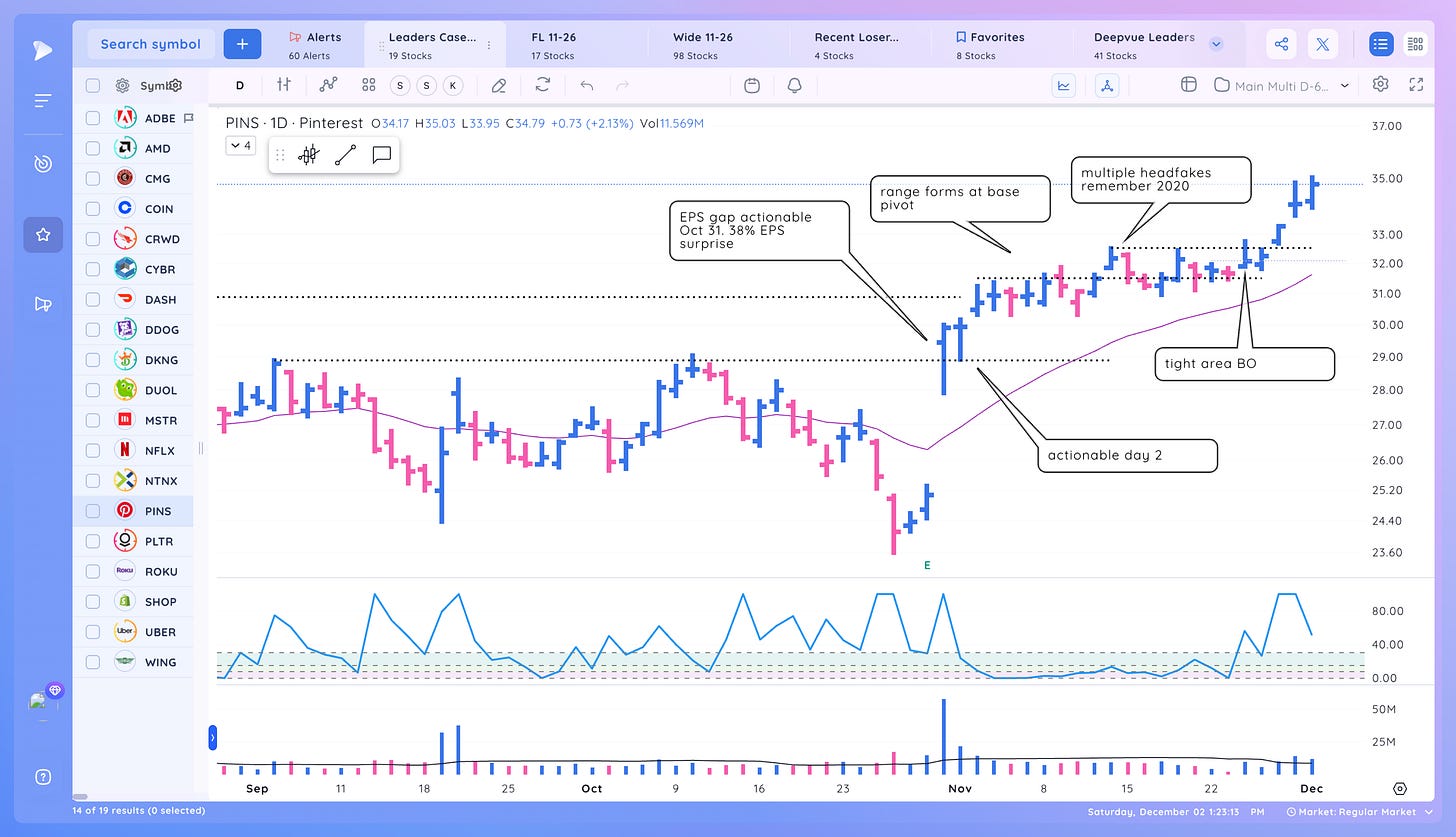Check the CRWD row checkbox
1456x837 pixels.
point(93,239)
